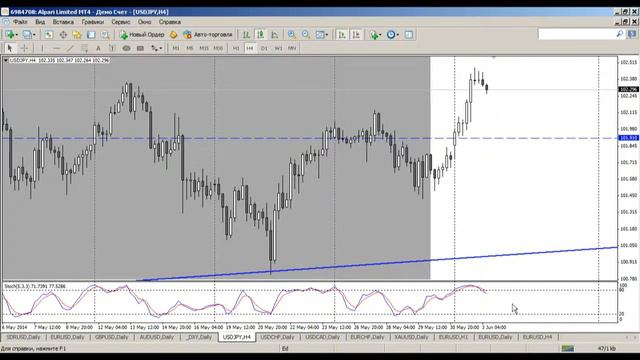This screenshot has height=360, width=640.
Task: Pick the Horizontal Line drawing tool
Action: point(56,48)
